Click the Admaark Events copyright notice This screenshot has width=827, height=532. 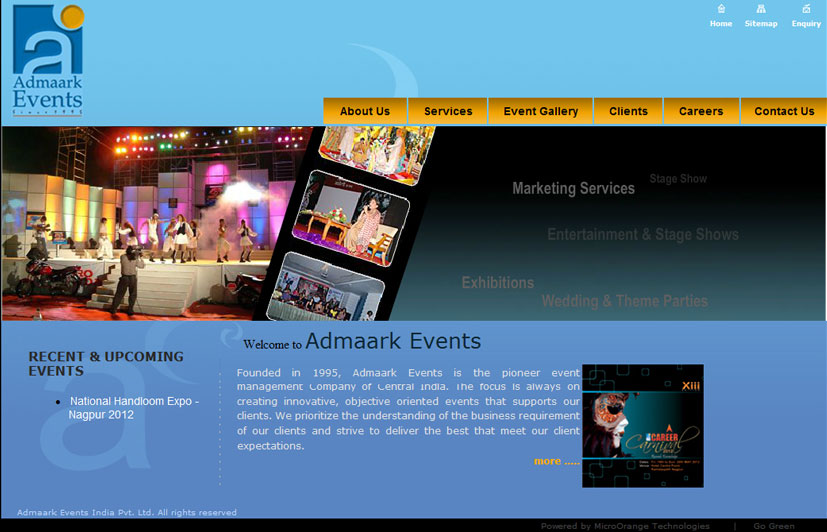(x=127, y=512)
